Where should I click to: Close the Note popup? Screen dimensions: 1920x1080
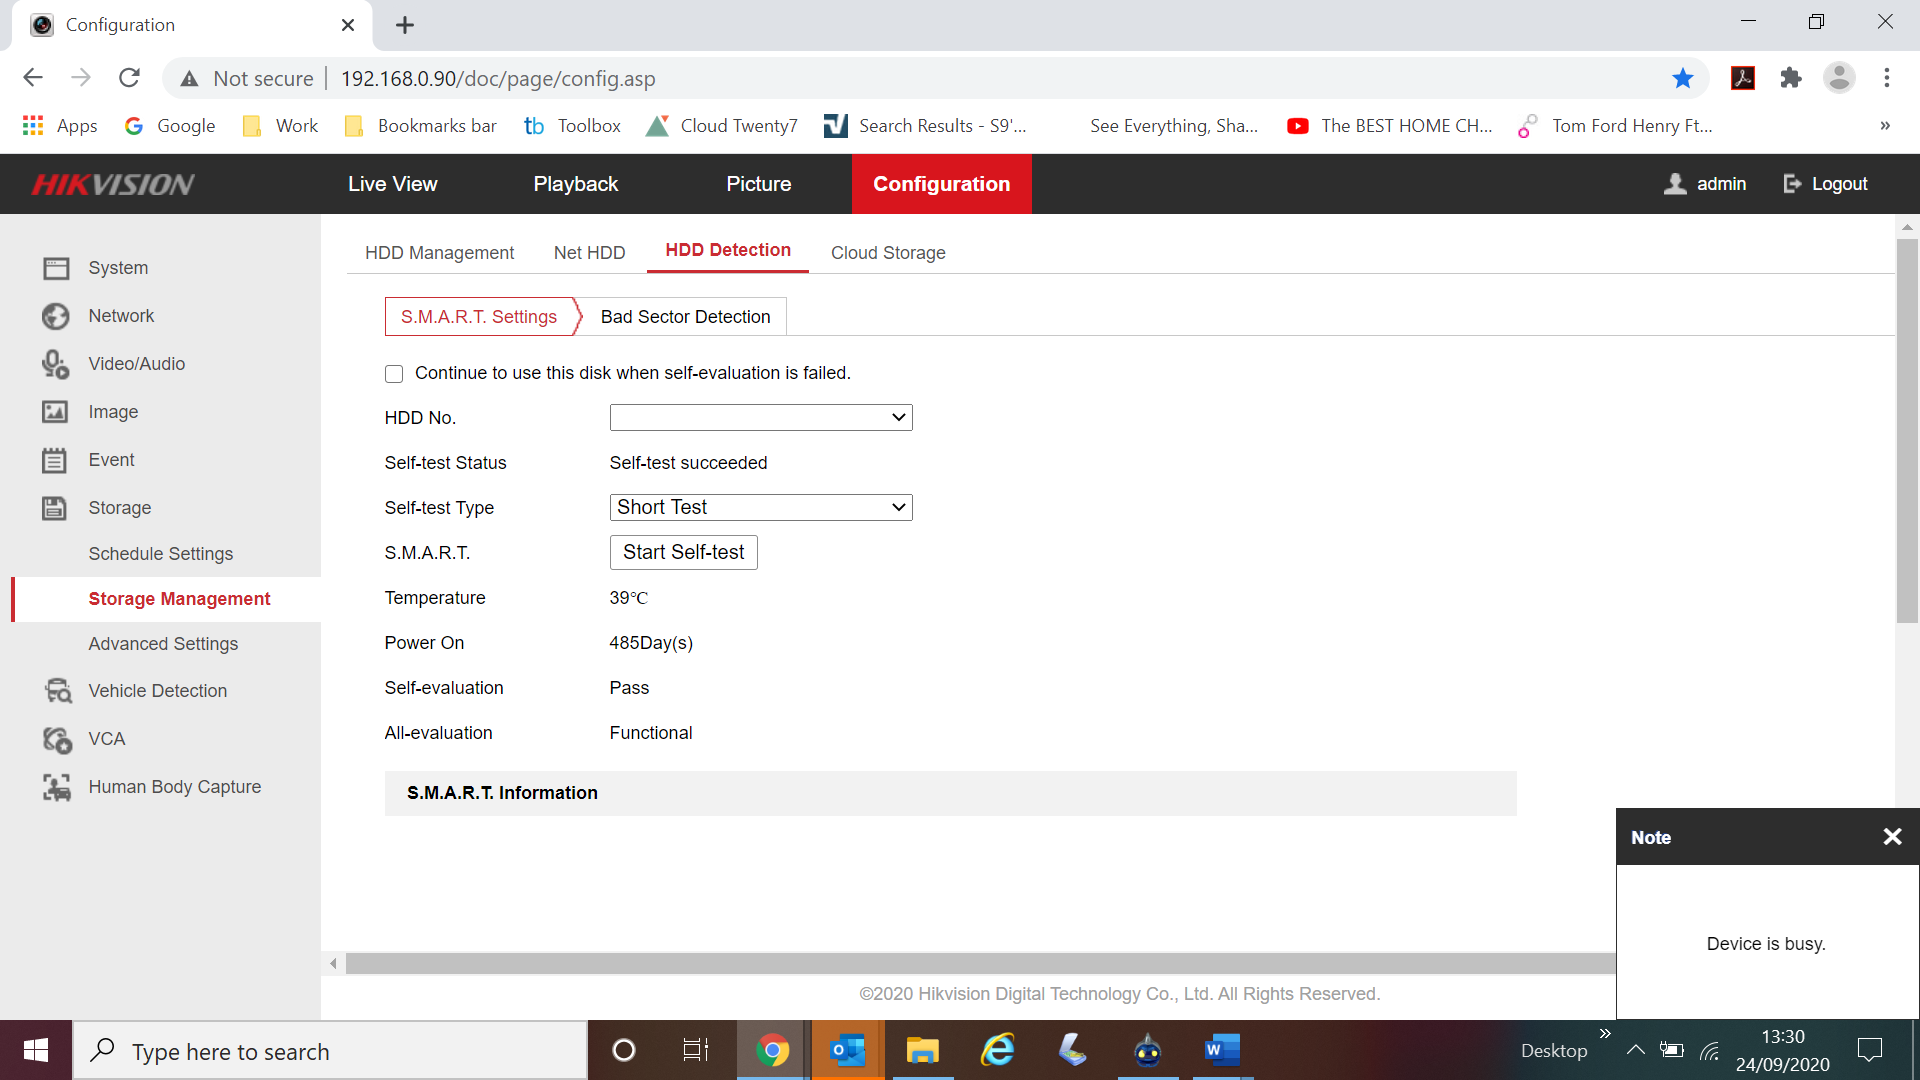point(1892,837)
